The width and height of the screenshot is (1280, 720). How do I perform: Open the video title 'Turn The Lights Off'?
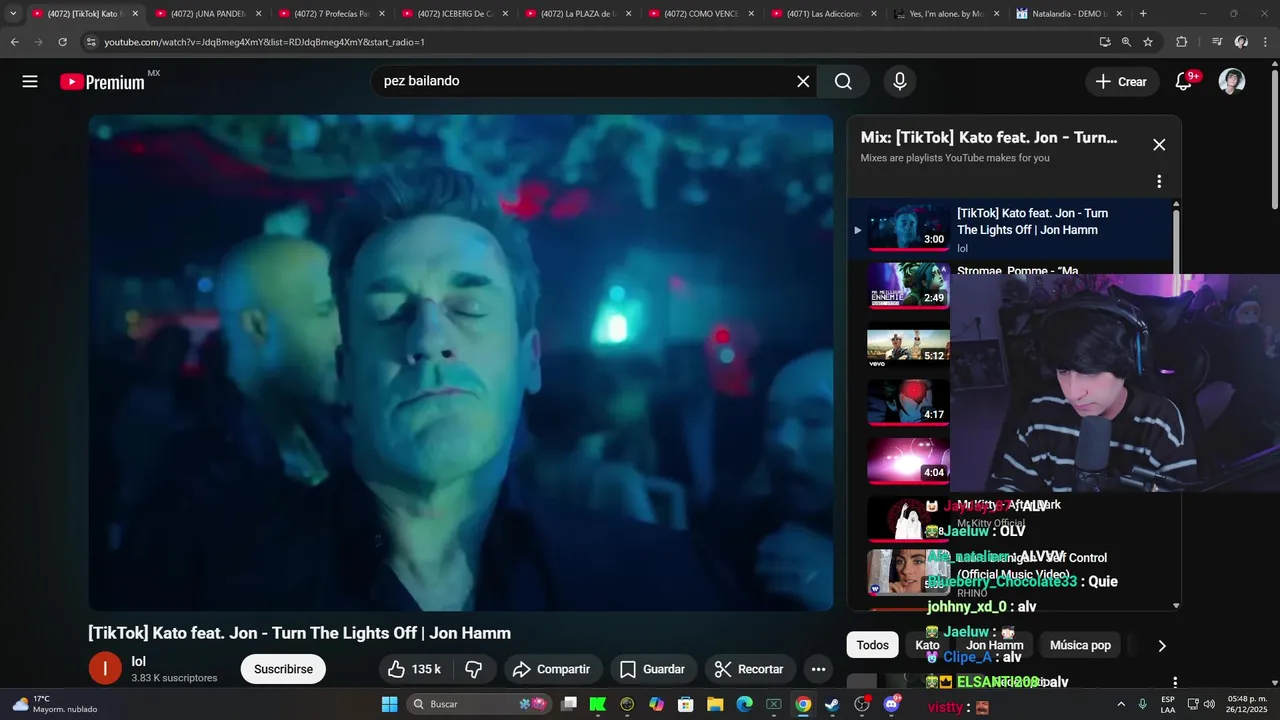pyautogui.click(x=299, y=633)
